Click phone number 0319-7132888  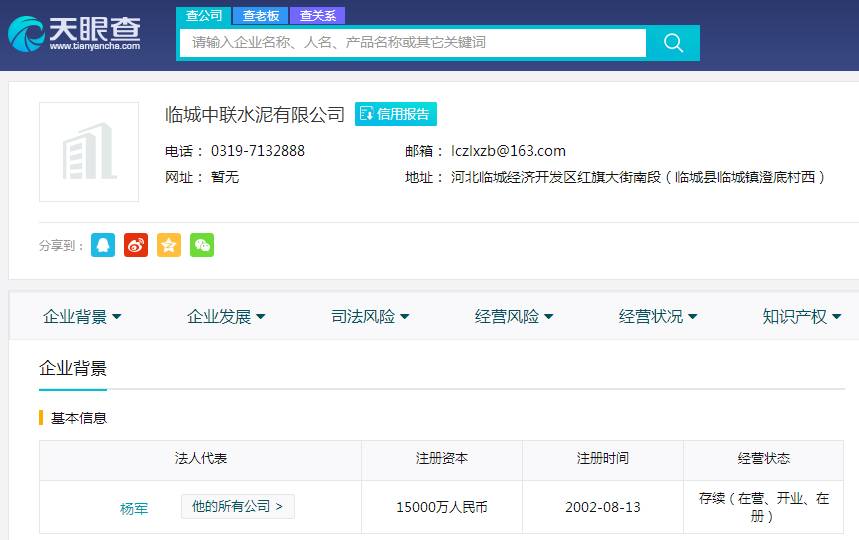(x=257, y=151)
